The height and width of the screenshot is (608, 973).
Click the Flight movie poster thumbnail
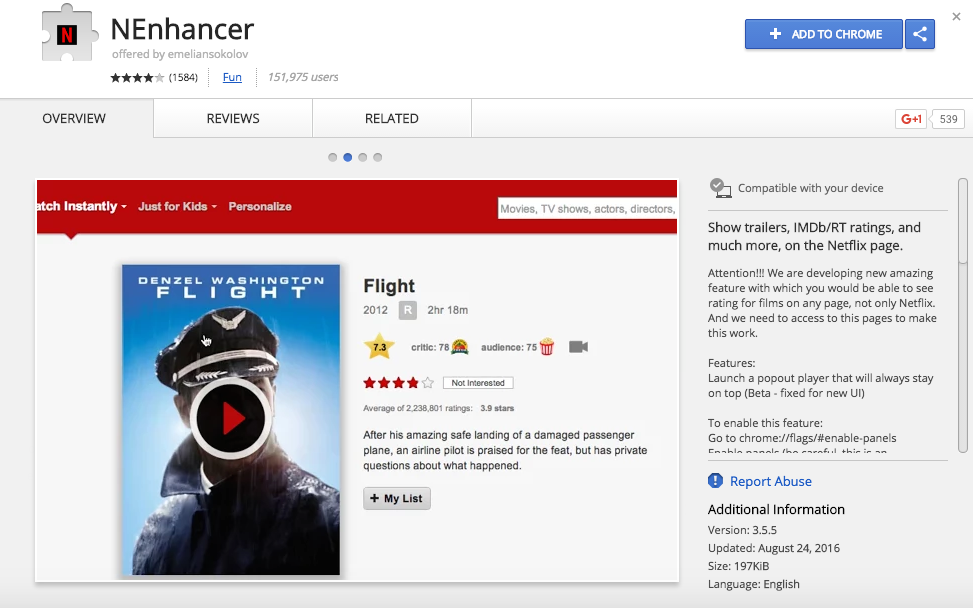pos(231,420)
